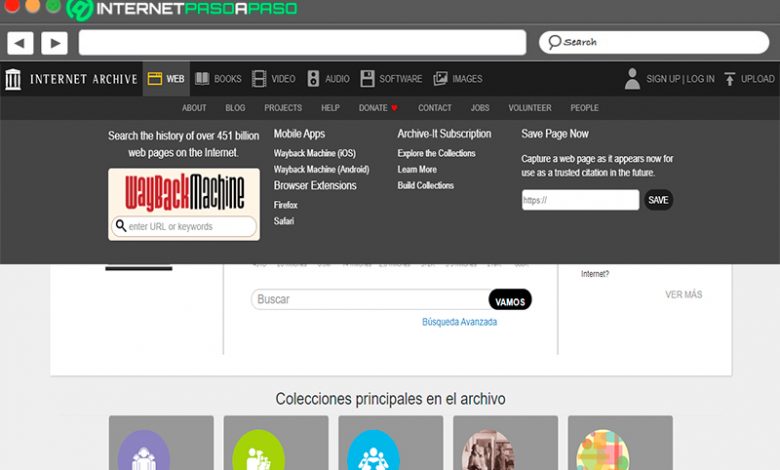Click the Save Page Now https field
The height and width of the screenshot is (470, 780).
pyautogui.click(x=581, y=200)
